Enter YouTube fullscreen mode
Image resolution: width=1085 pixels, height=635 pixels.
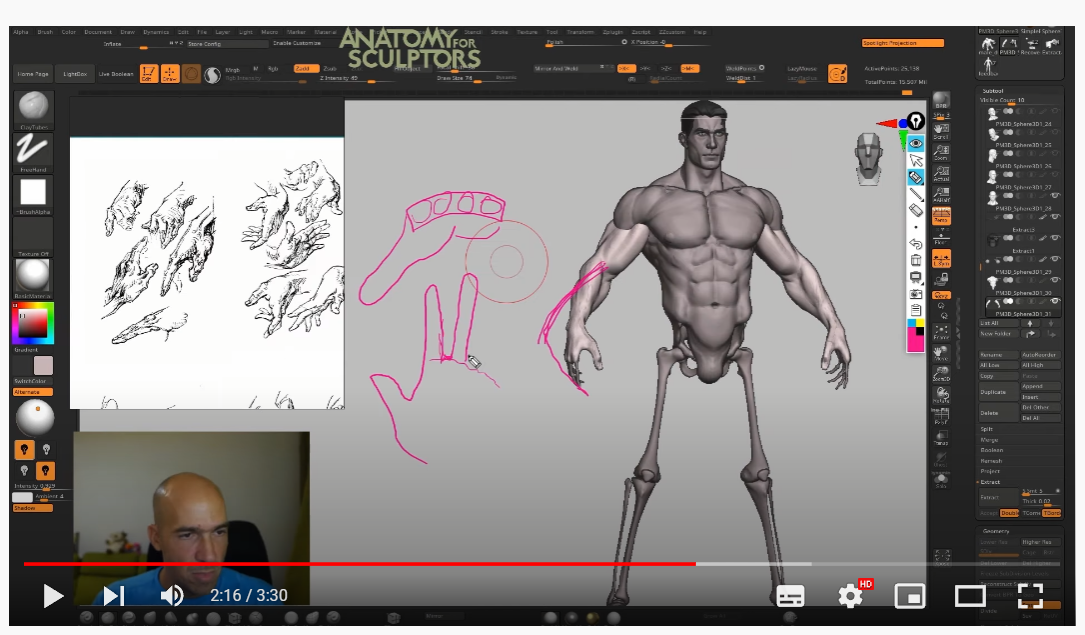tap(1030, 596)
